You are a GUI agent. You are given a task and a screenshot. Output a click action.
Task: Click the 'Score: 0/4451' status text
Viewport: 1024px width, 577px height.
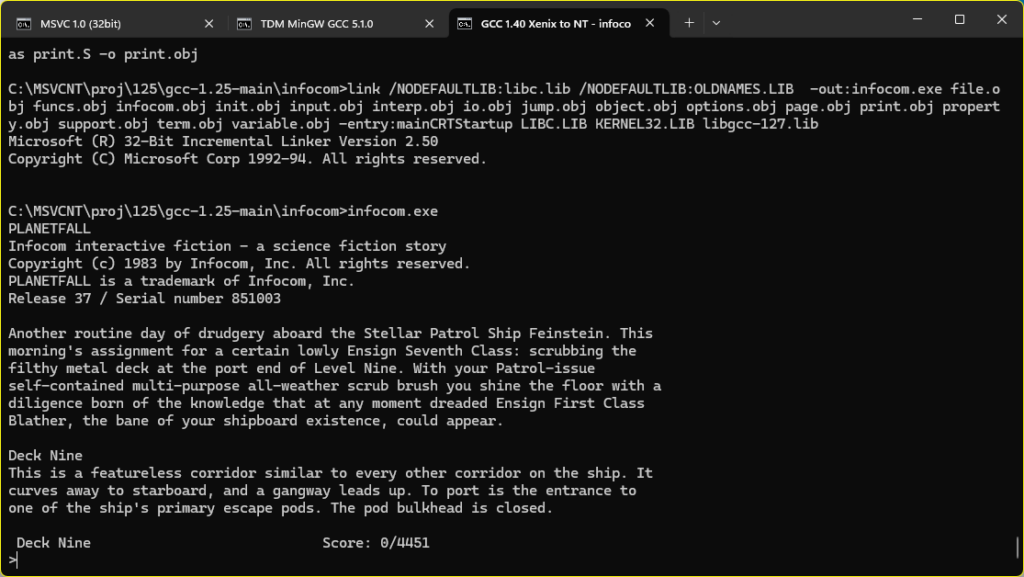[x=376, y=543]
